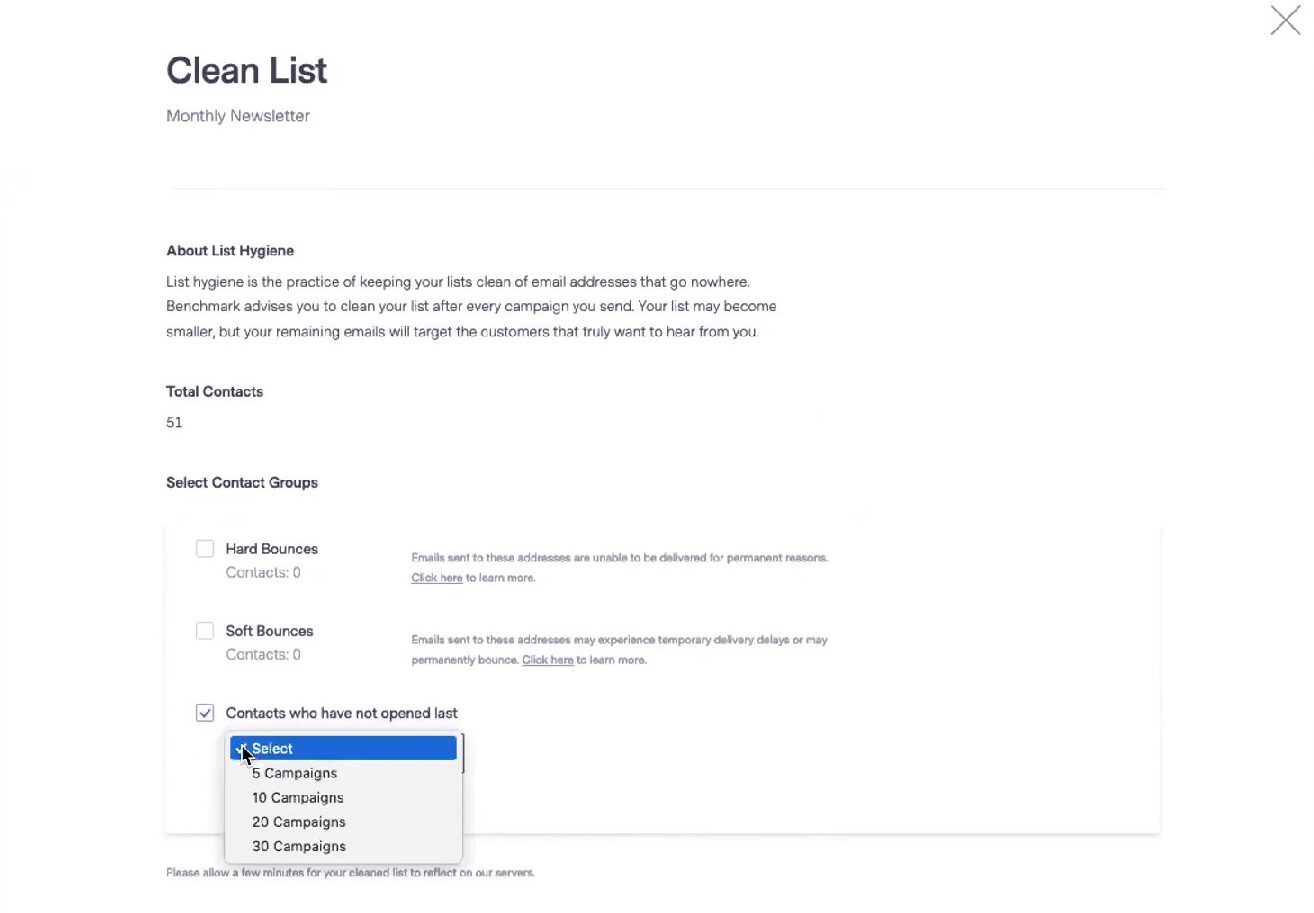Click the About List Hygiene heading

pyautogui.click(x=230, y=251)
